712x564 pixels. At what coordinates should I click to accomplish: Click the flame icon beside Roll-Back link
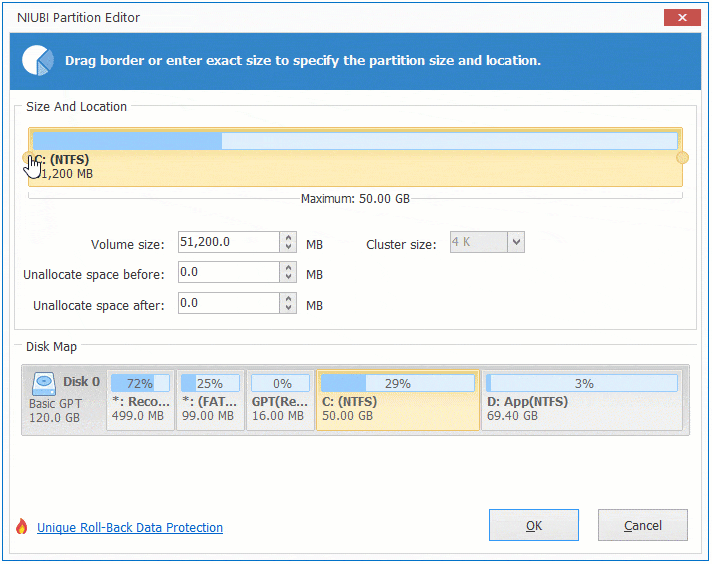point(21,527)
